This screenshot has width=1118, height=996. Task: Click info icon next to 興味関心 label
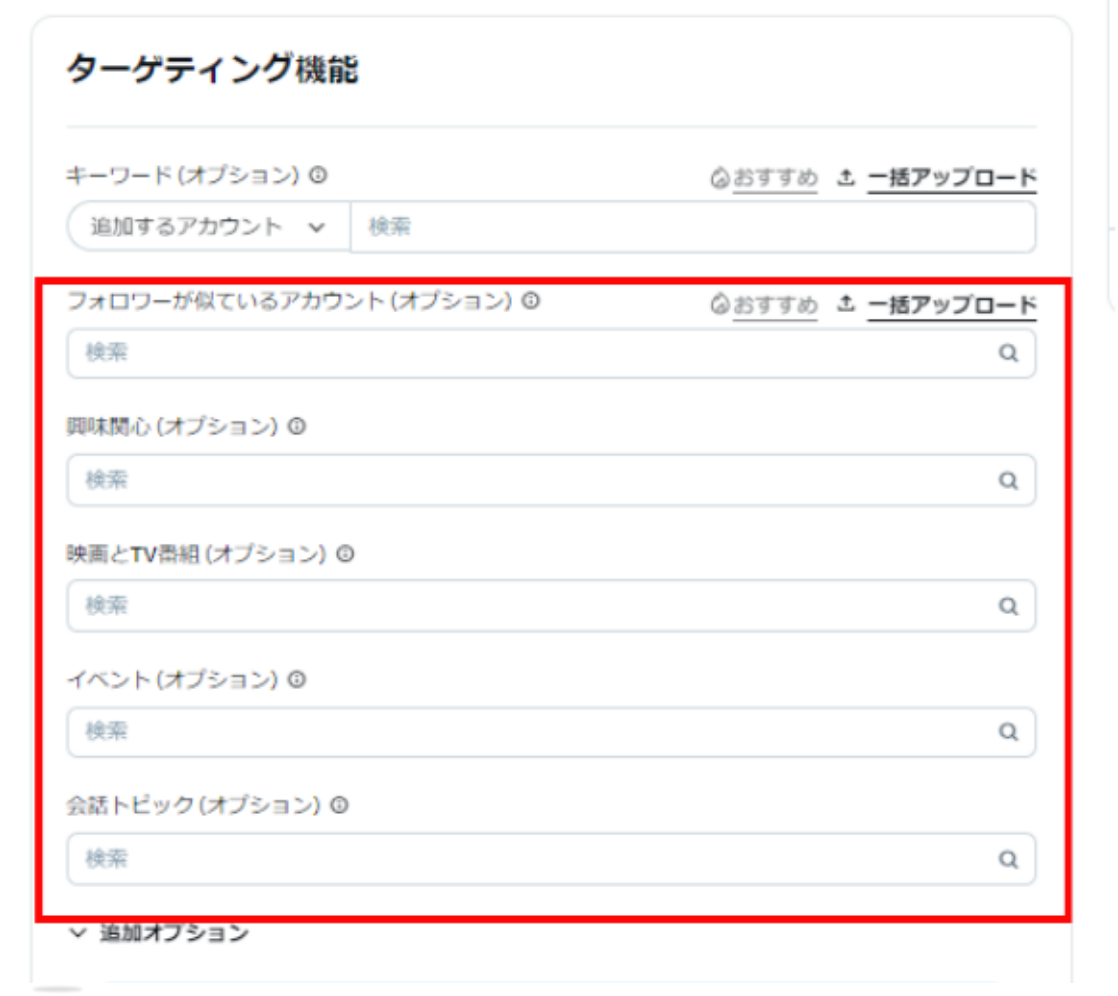coord(296,426)
